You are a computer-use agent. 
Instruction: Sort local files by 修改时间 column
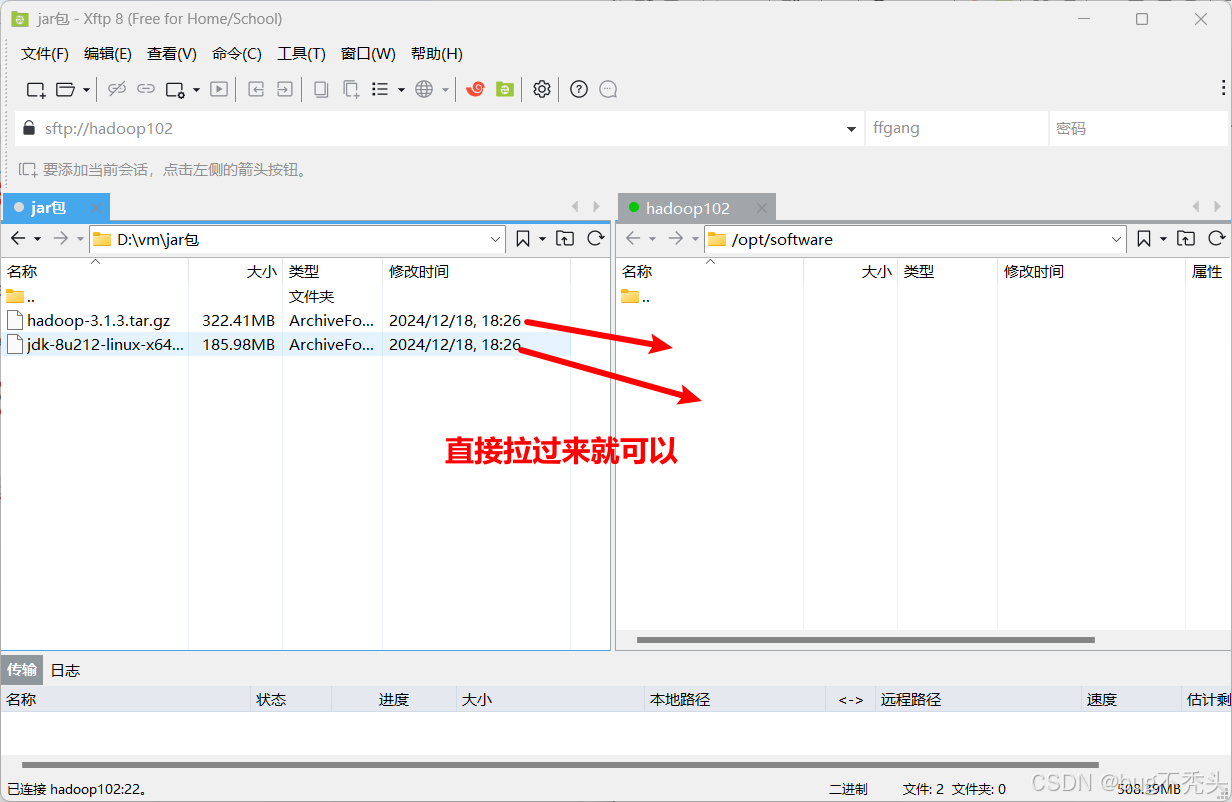[x=476, y=271]
